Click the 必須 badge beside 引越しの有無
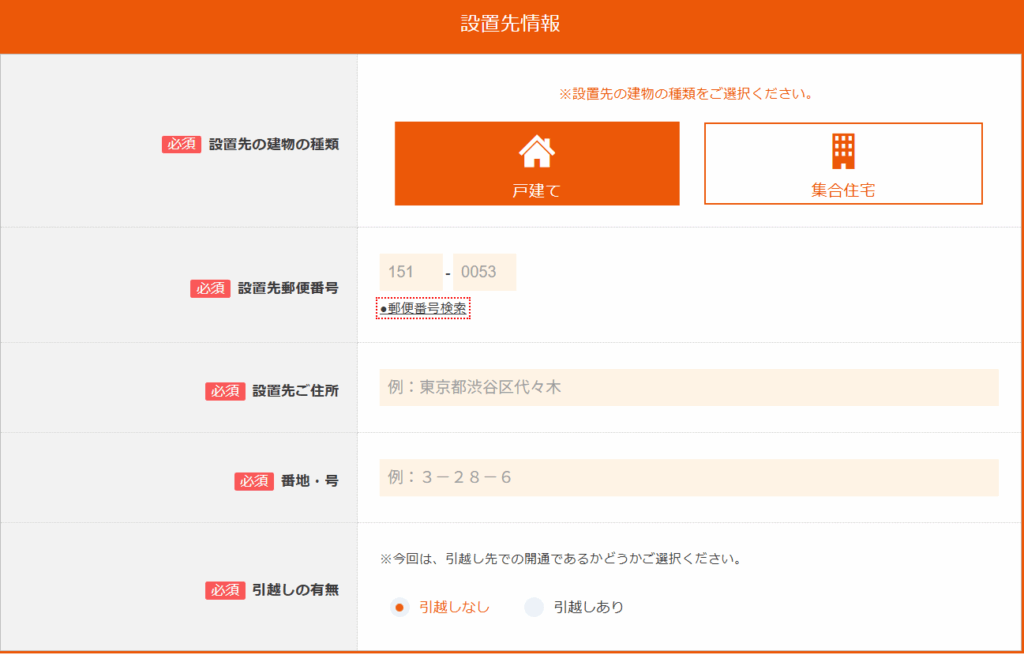The height and width of the screenshot is (655, 1024). 225,590
